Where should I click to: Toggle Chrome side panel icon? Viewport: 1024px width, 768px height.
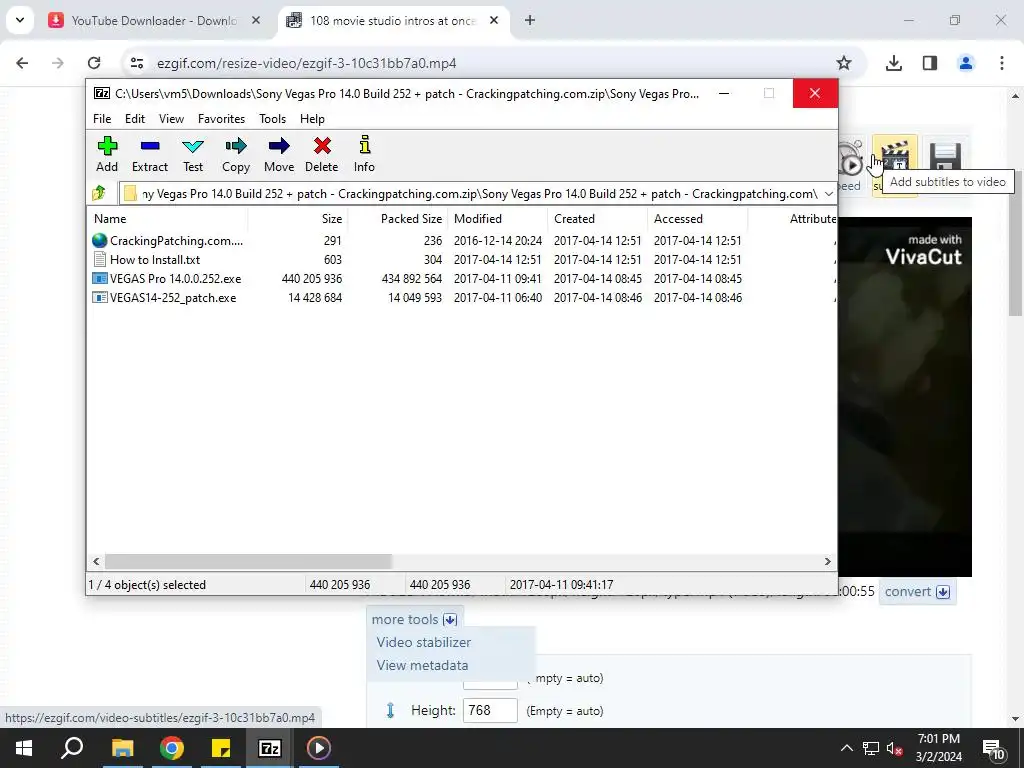pos(930,63)
